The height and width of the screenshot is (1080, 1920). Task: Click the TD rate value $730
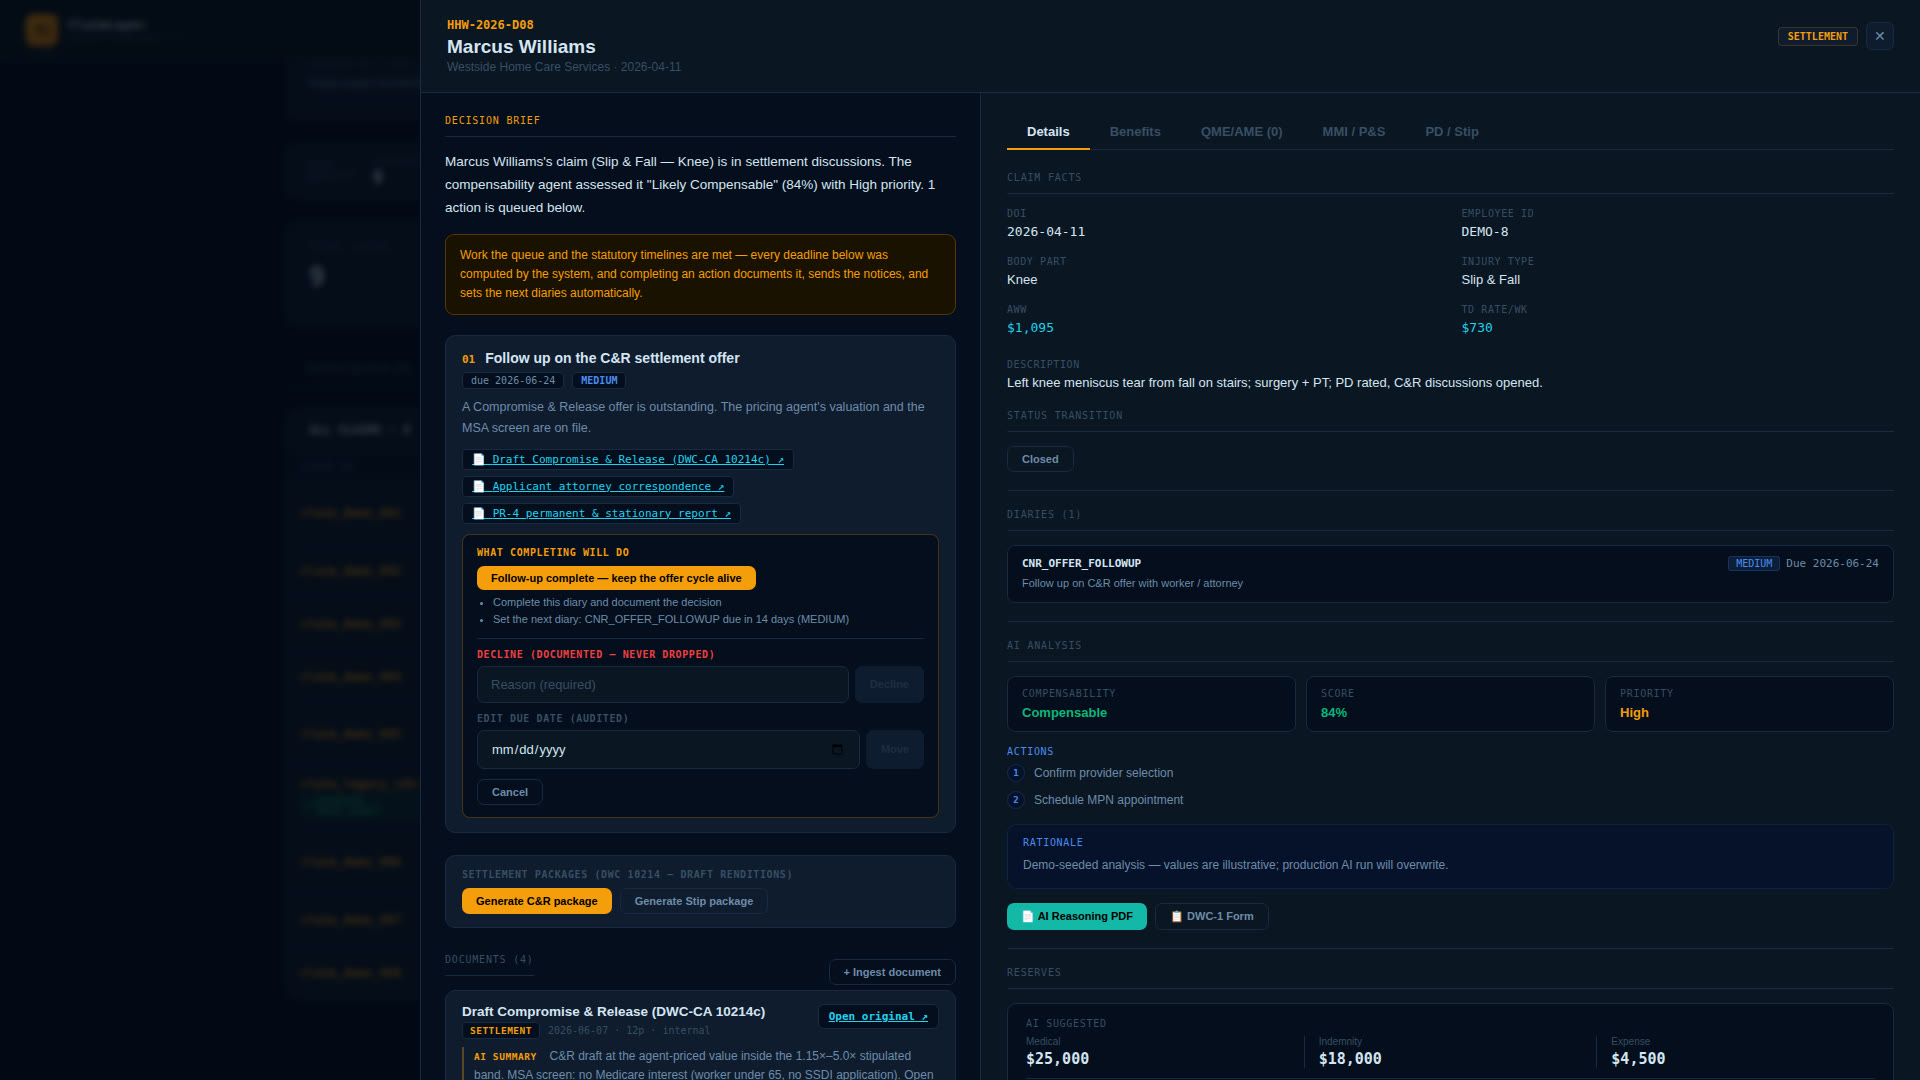pos(1477,328)
